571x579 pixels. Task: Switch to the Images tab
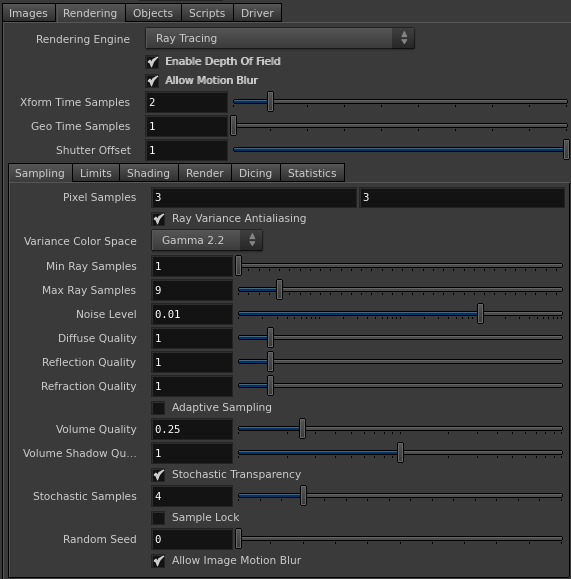pyautogui.click(x=28, y=13)
